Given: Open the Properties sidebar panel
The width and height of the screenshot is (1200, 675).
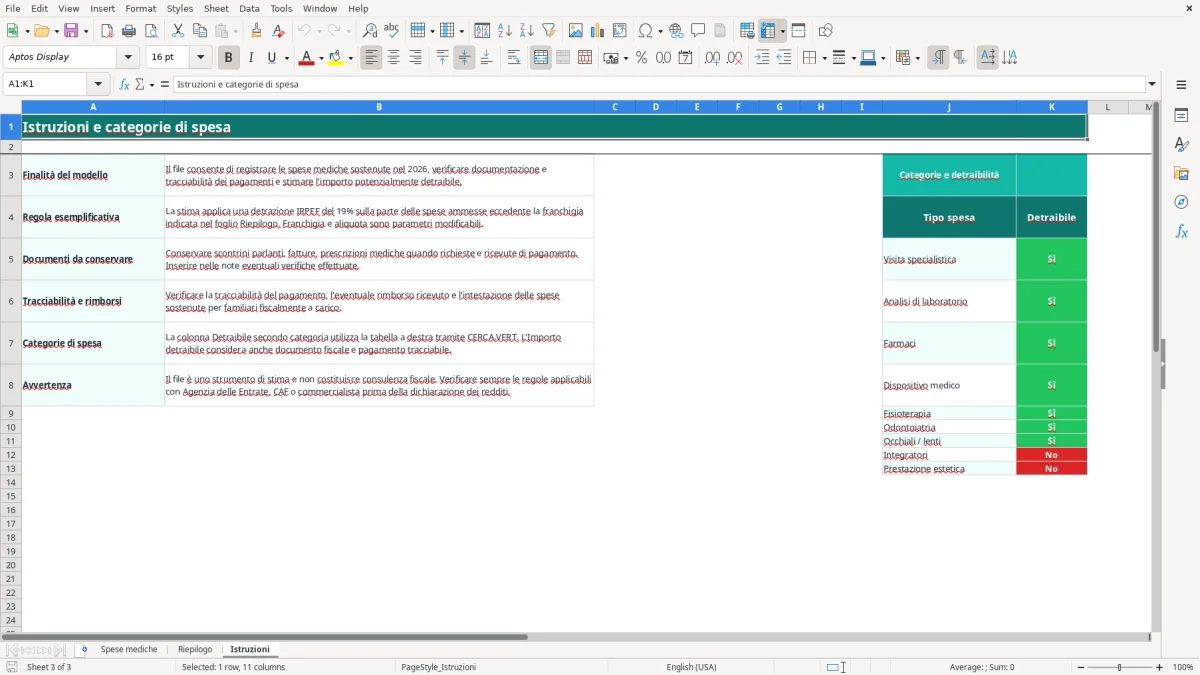Looking at the screenshot, I should [x=1181, y=116].
